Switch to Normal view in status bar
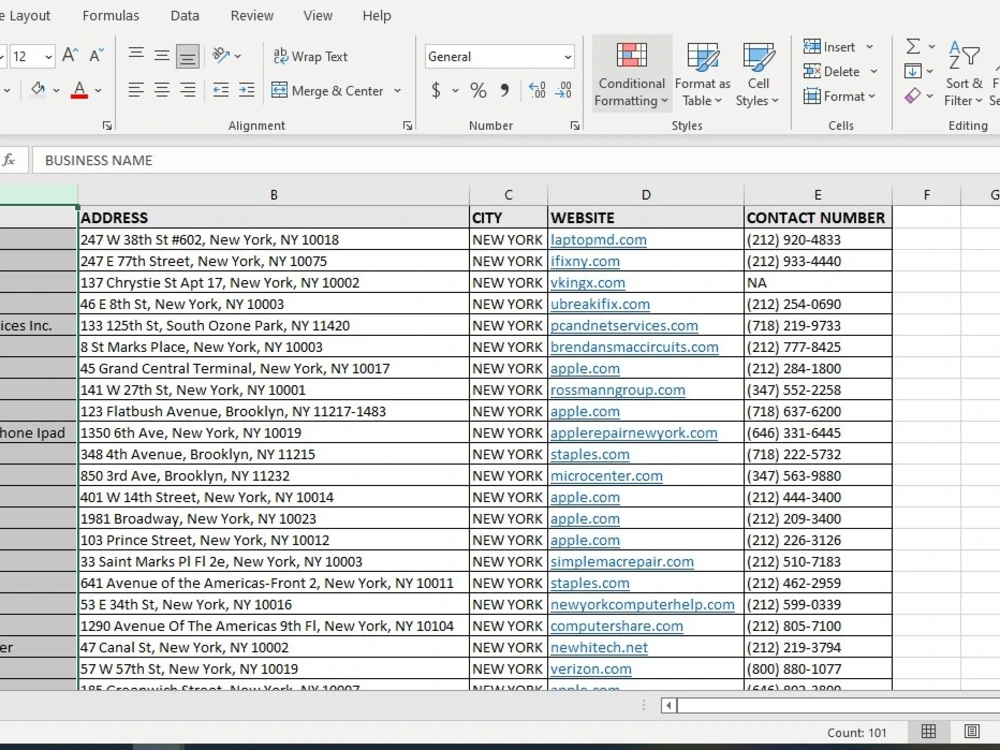Viewport: 1000px width, 750px height. coord(929,732)
